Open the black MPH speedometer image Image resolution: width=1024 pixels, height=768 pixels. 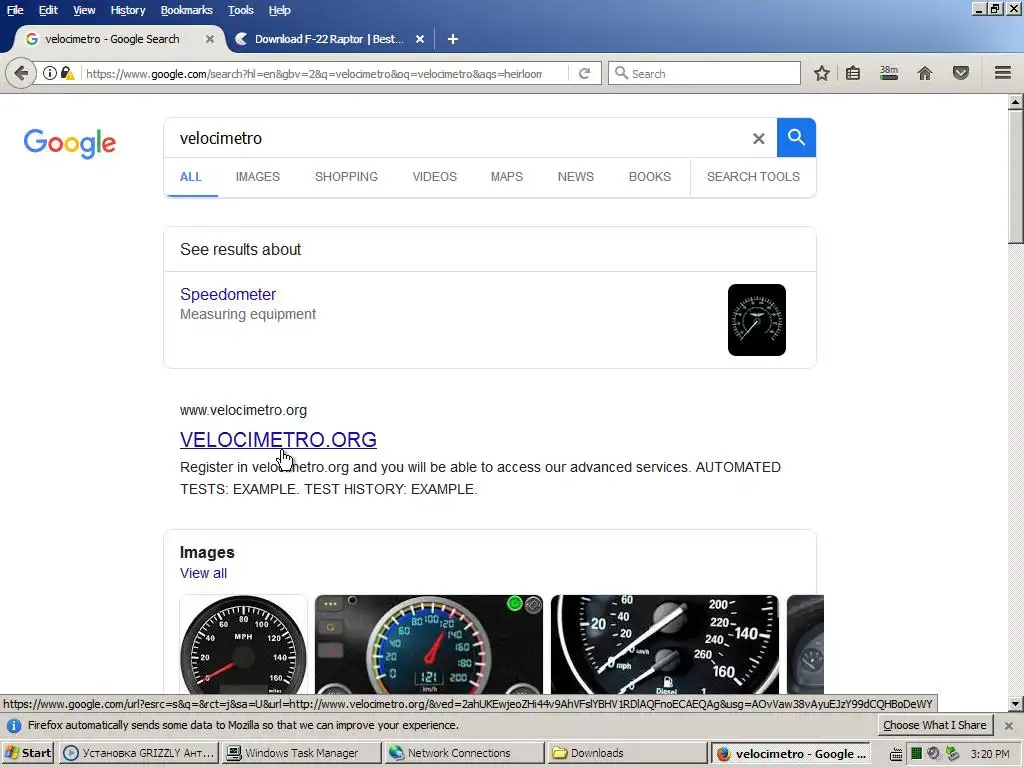click(243, 644)
